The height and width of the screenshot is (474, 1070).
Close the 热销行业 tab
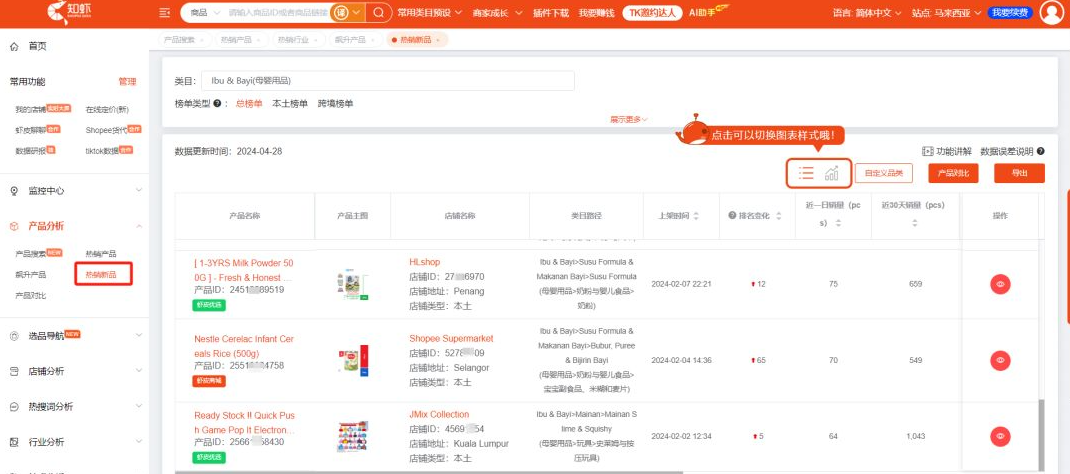point(315,40)
